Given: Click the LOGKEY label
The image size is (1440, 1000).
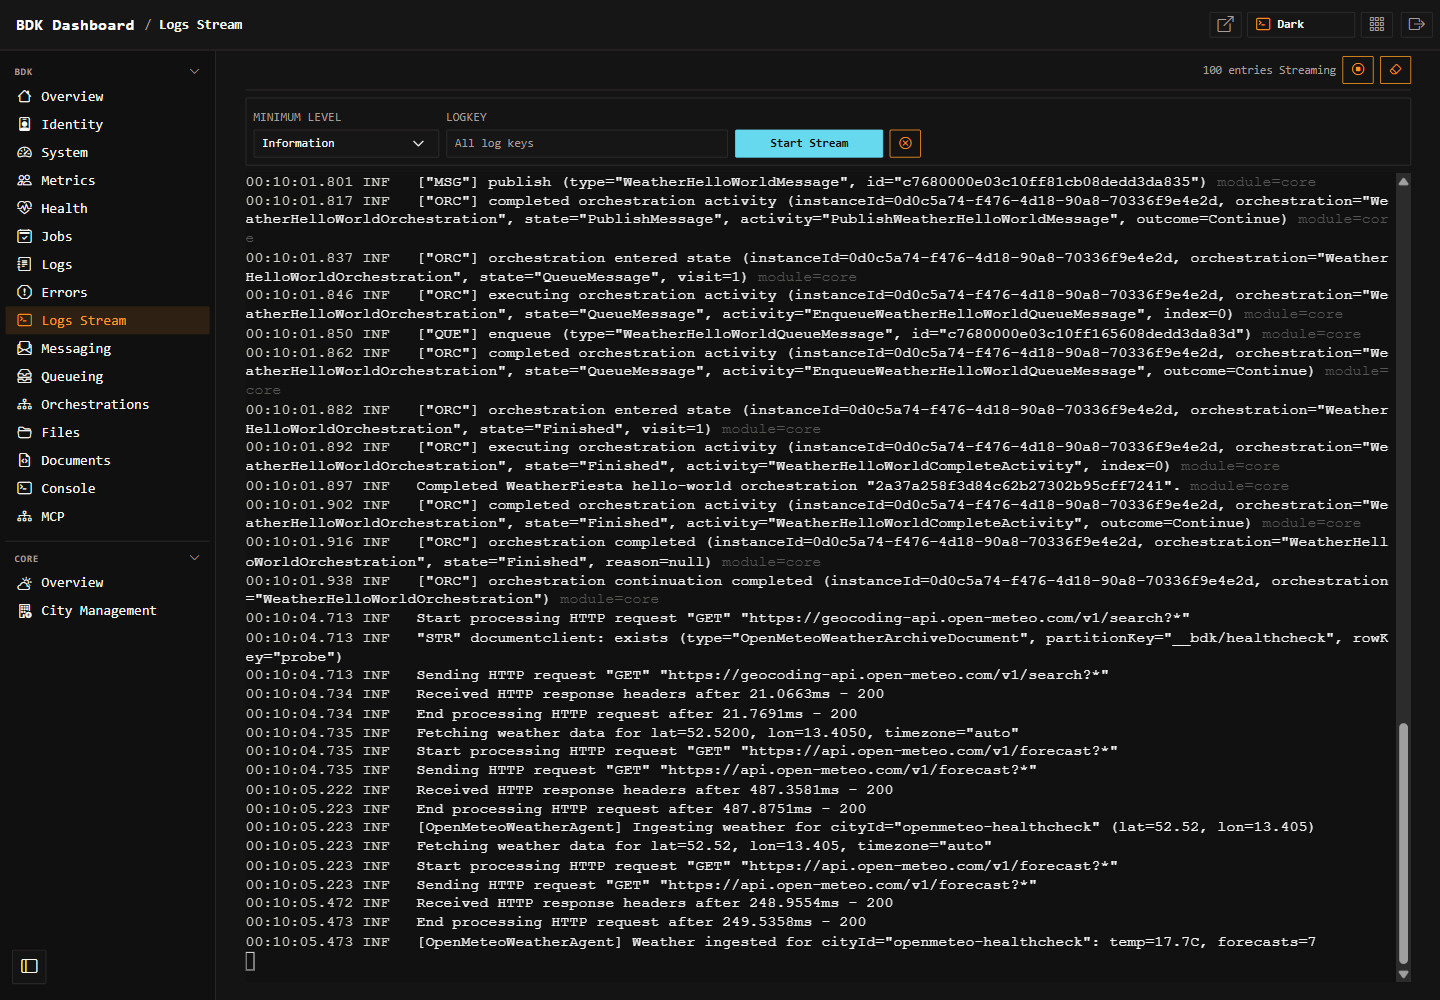Looking at the screenshot, I should pyautogui.click(x=466, y=117).
